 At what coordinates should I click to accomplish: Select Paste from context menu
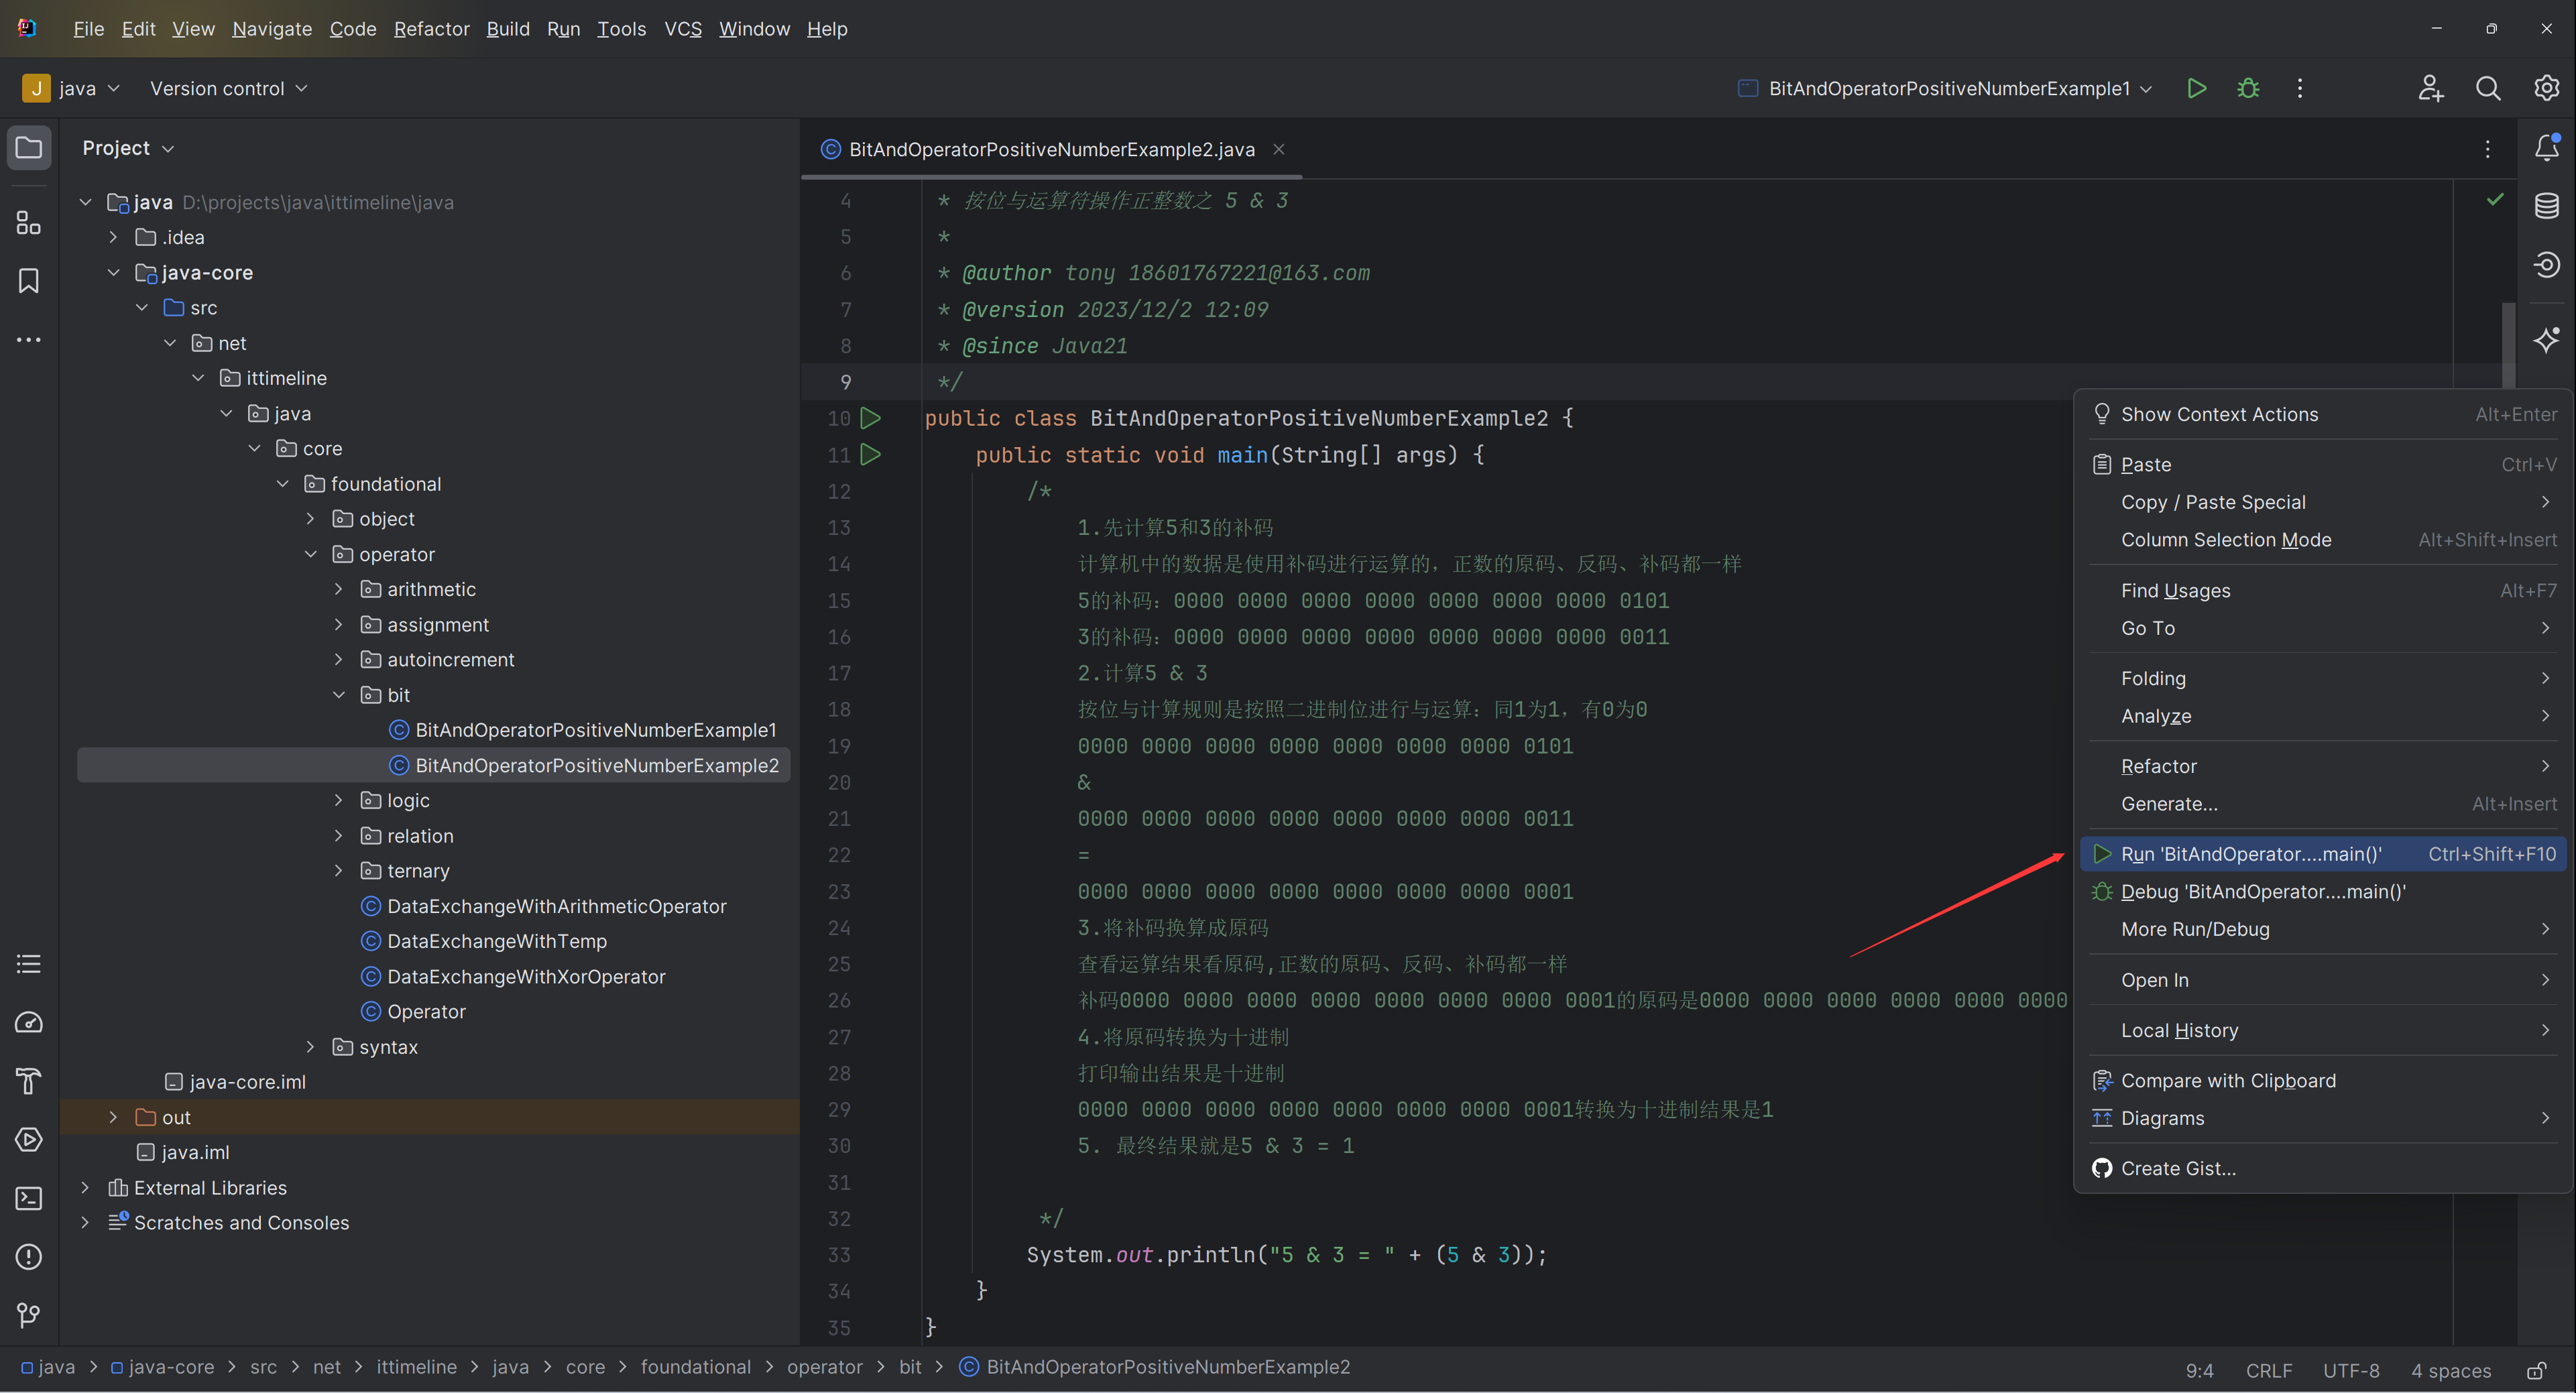pyautogui.click(x=2324, y=464)
